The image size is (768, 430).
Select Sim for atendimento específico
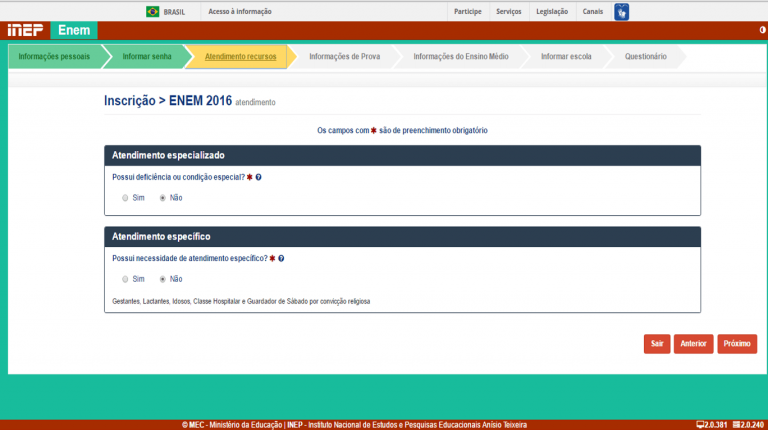click(125, 279)
